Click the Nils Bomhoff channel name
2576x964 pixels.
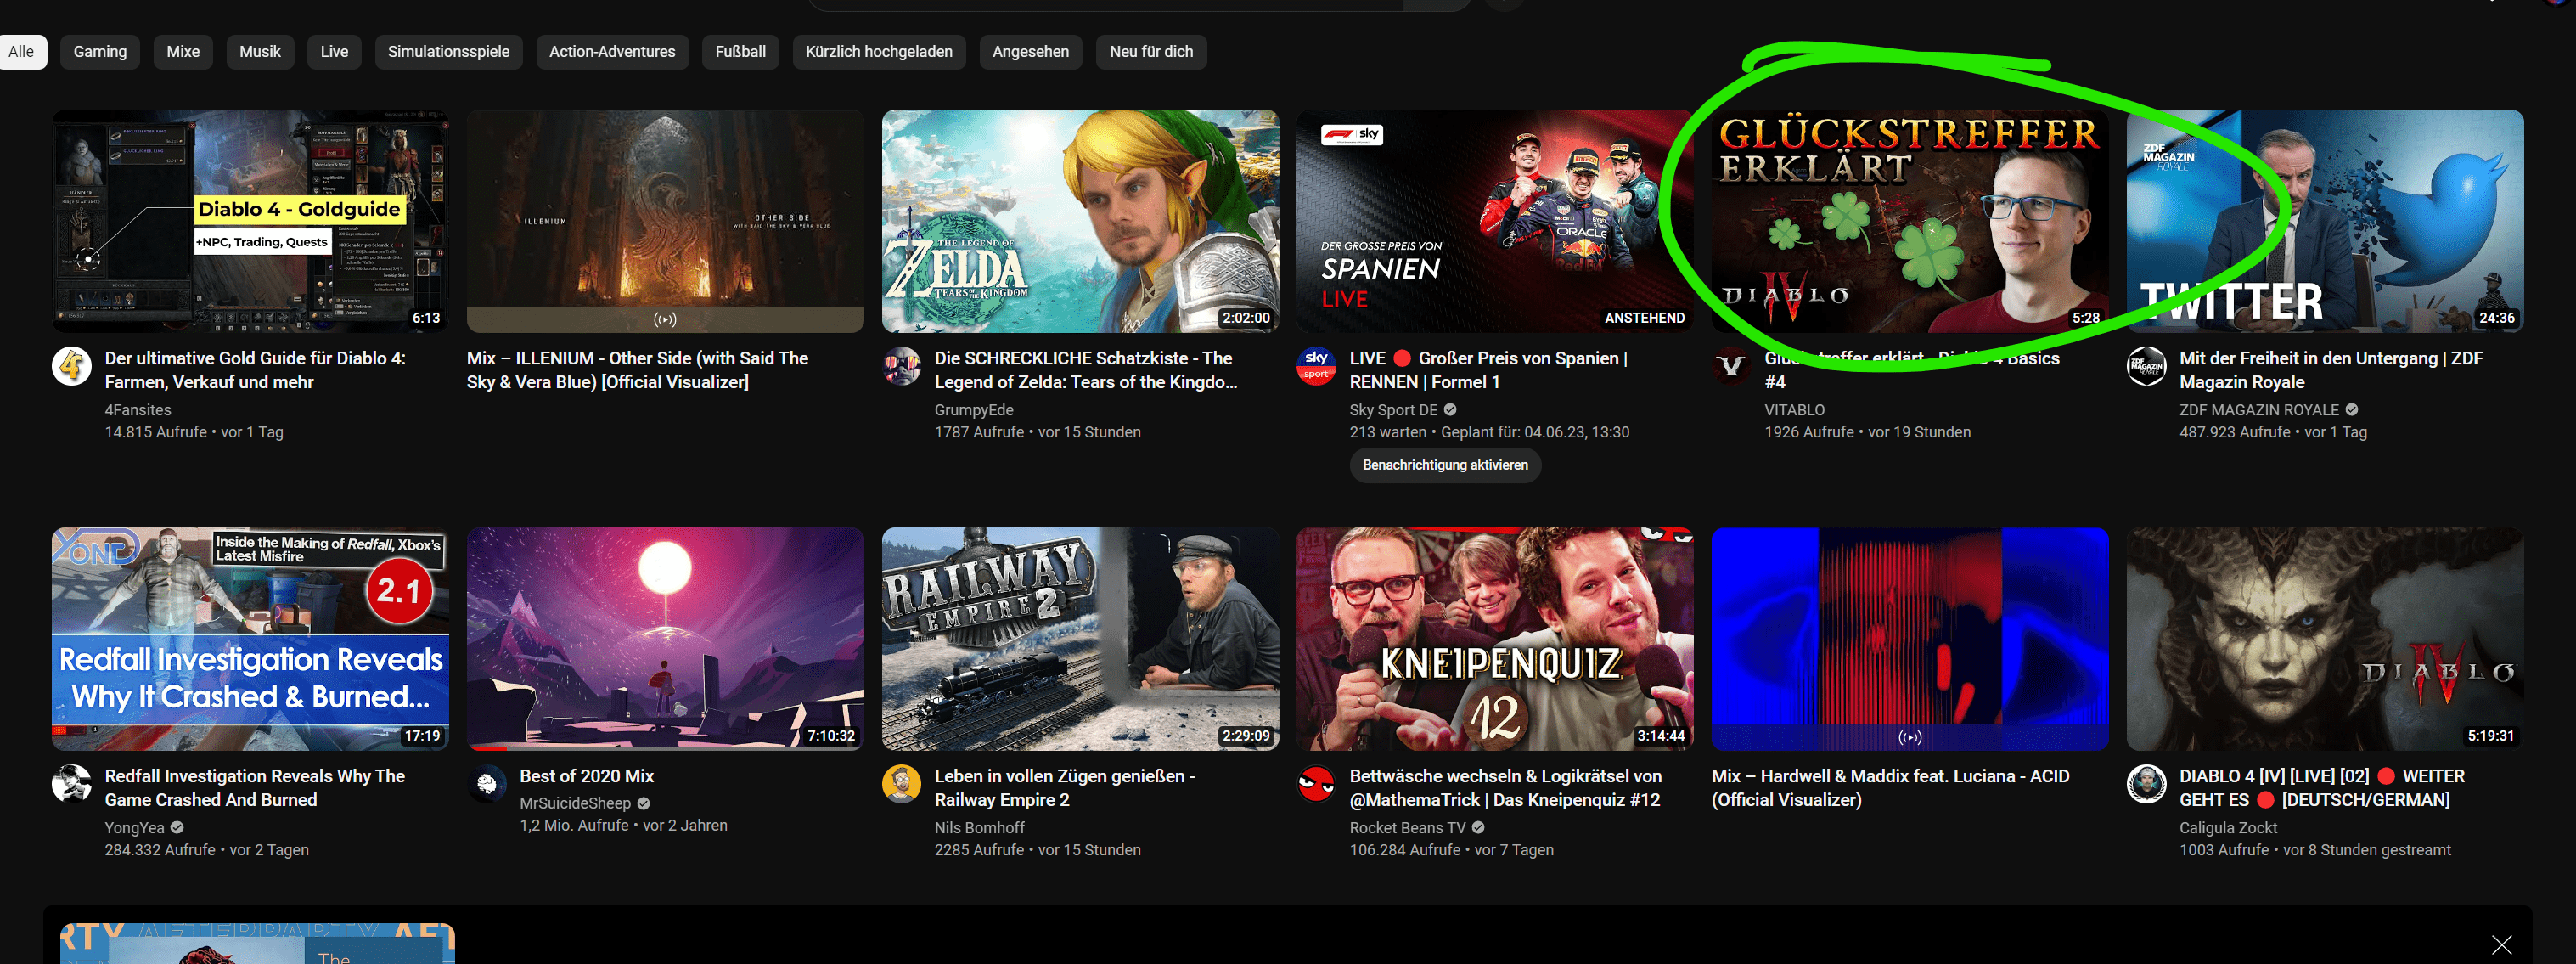tap(979, 828)
